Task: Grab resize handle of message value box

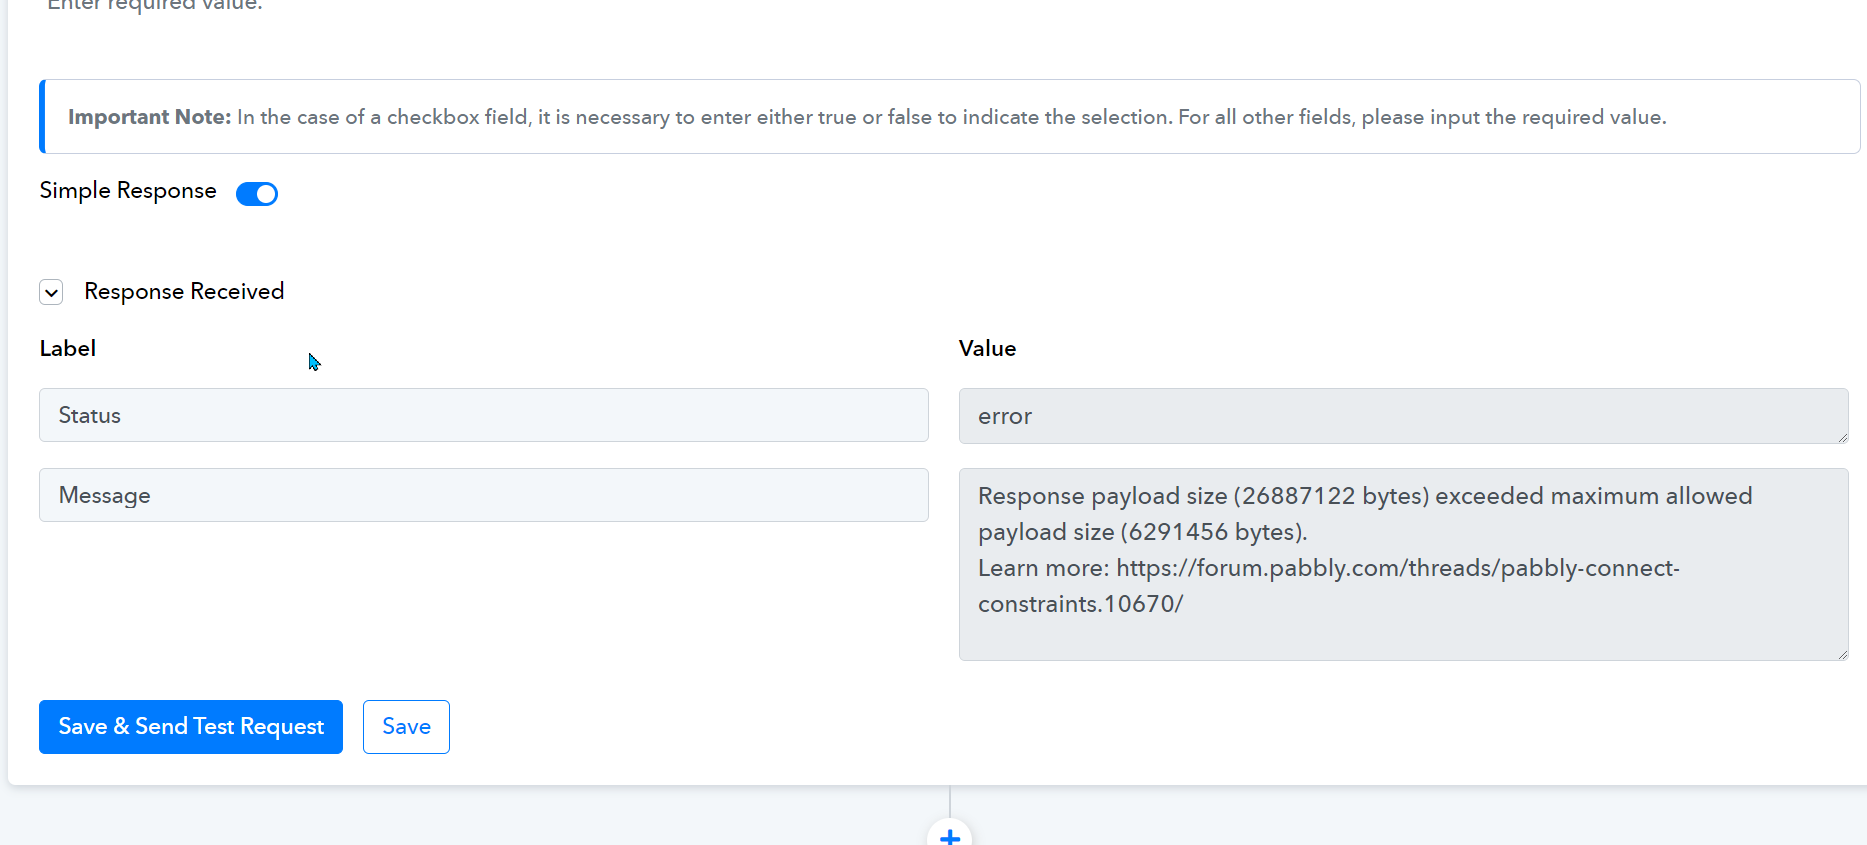Action: [x=1842, y=654]
